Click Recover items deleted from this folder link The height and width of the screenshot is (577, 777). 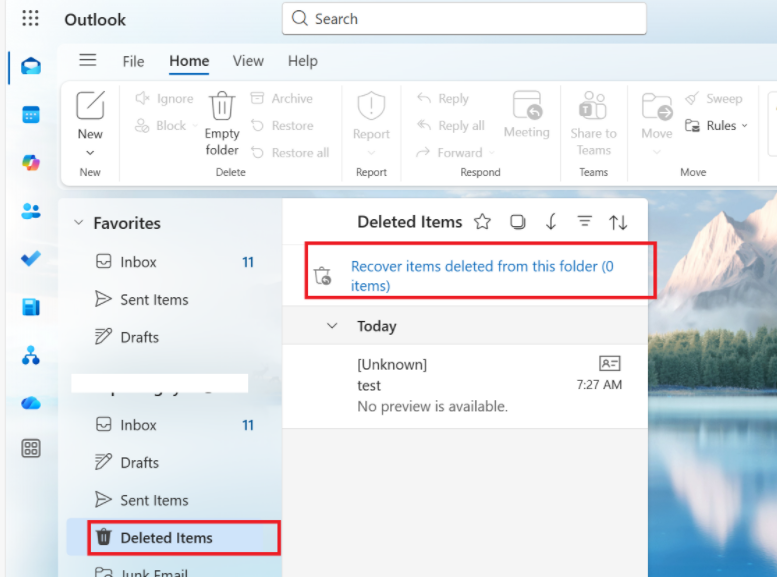[482, 276]
